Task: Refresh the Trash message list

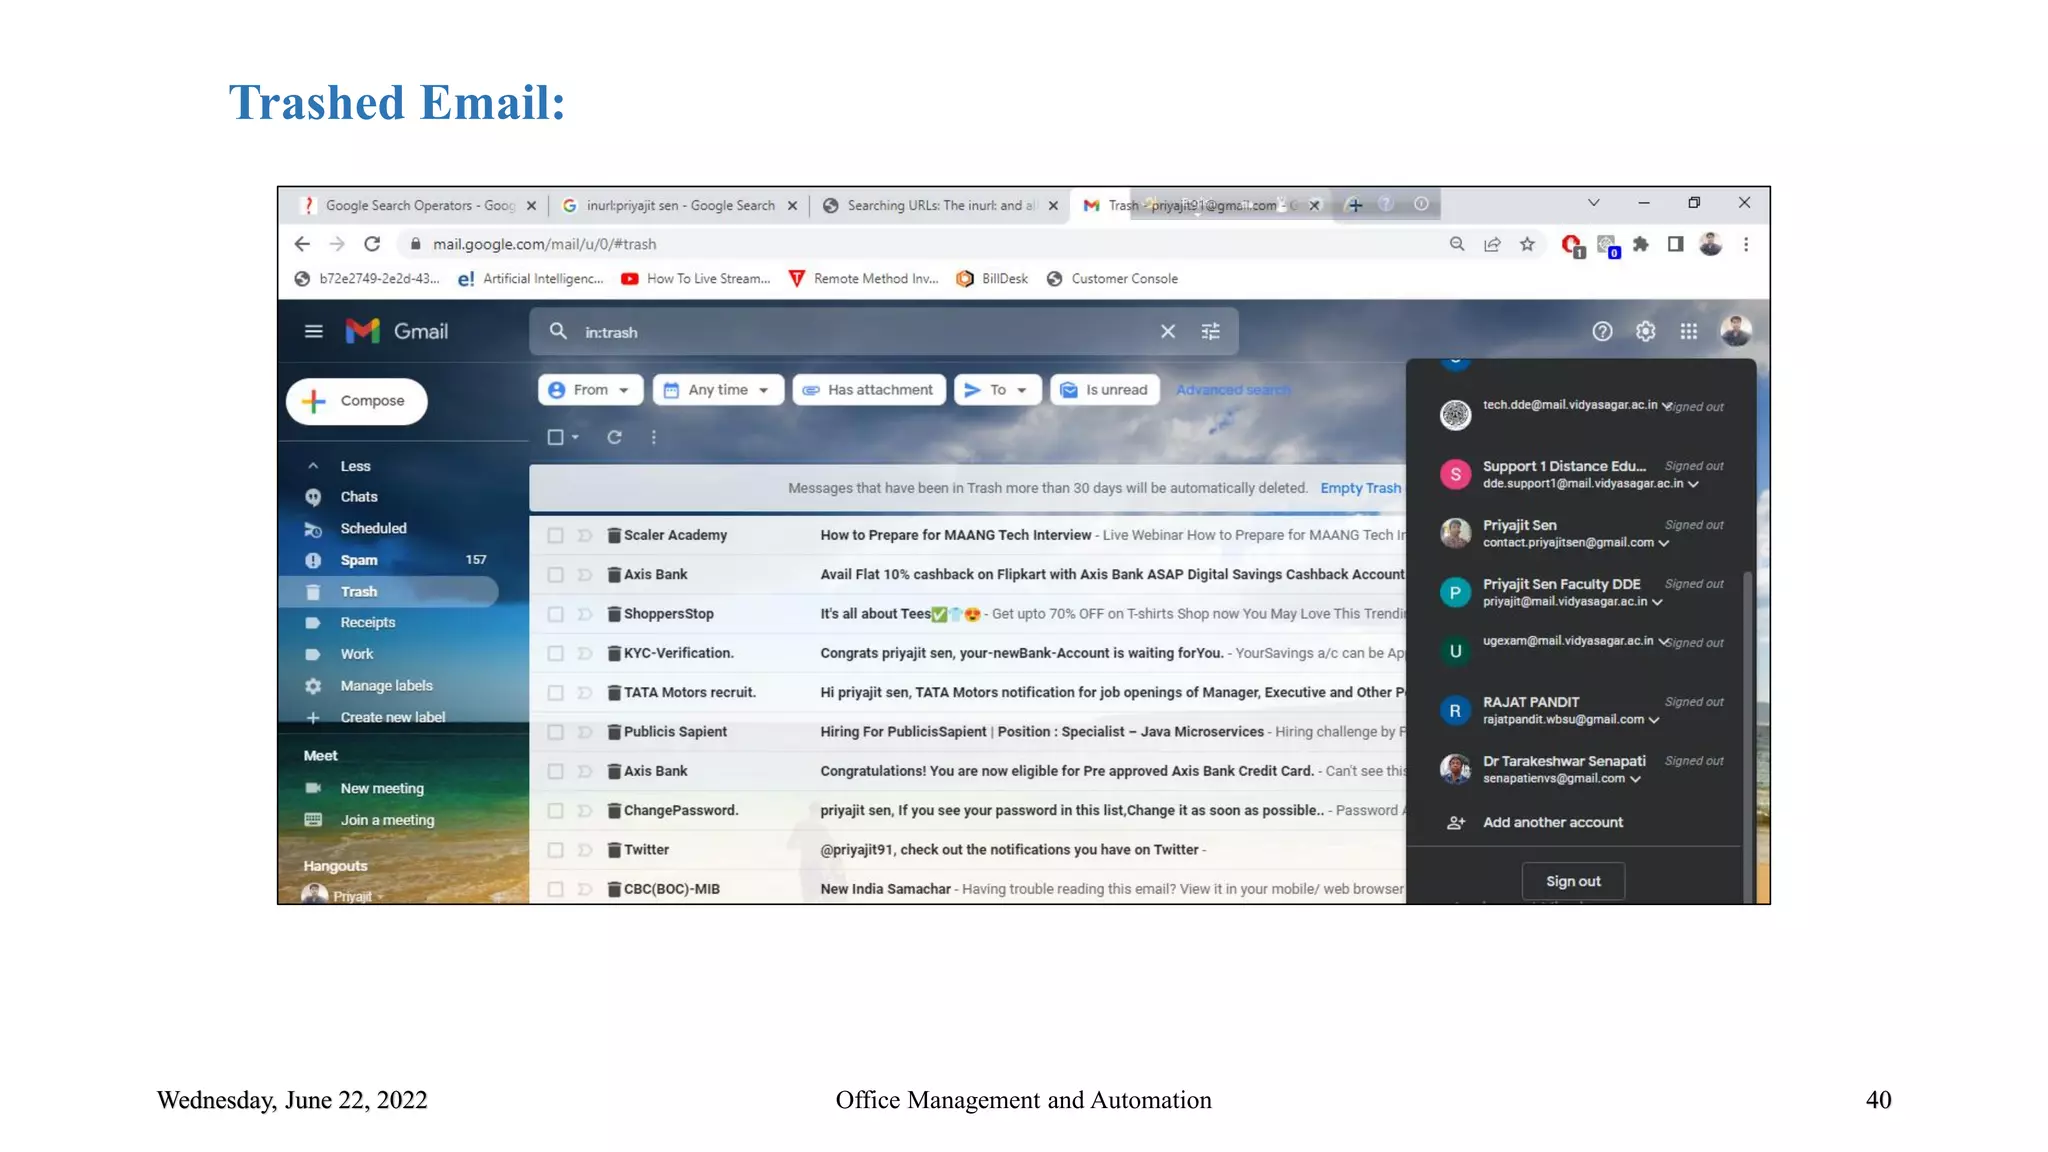Action: [614, 437]
